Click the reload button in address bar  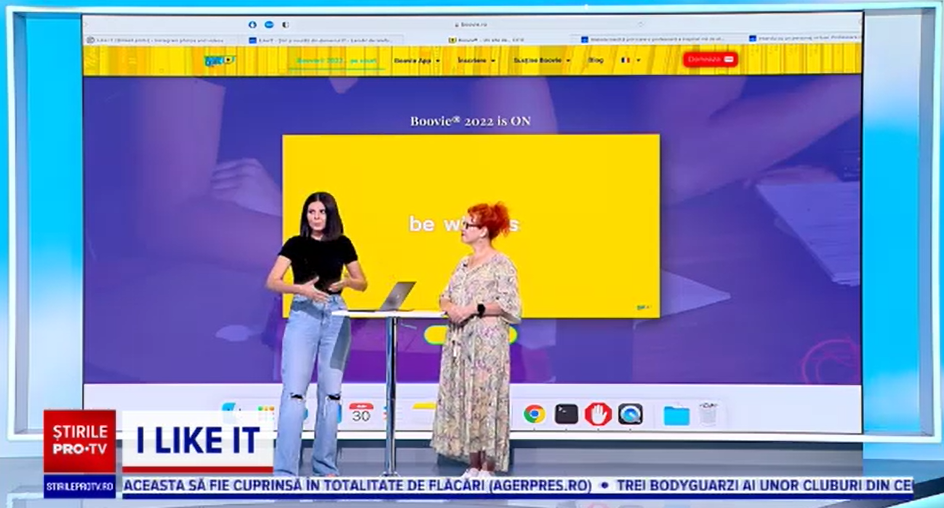coord(640,25)
